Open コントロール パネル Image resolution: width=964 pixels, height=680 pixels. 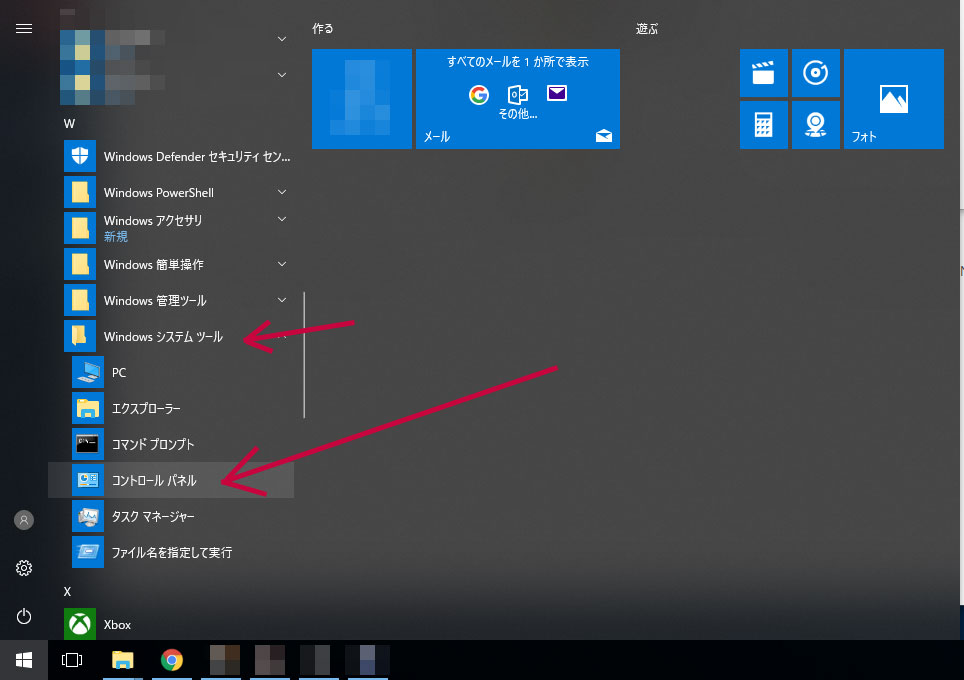click(x=171, y=480)
